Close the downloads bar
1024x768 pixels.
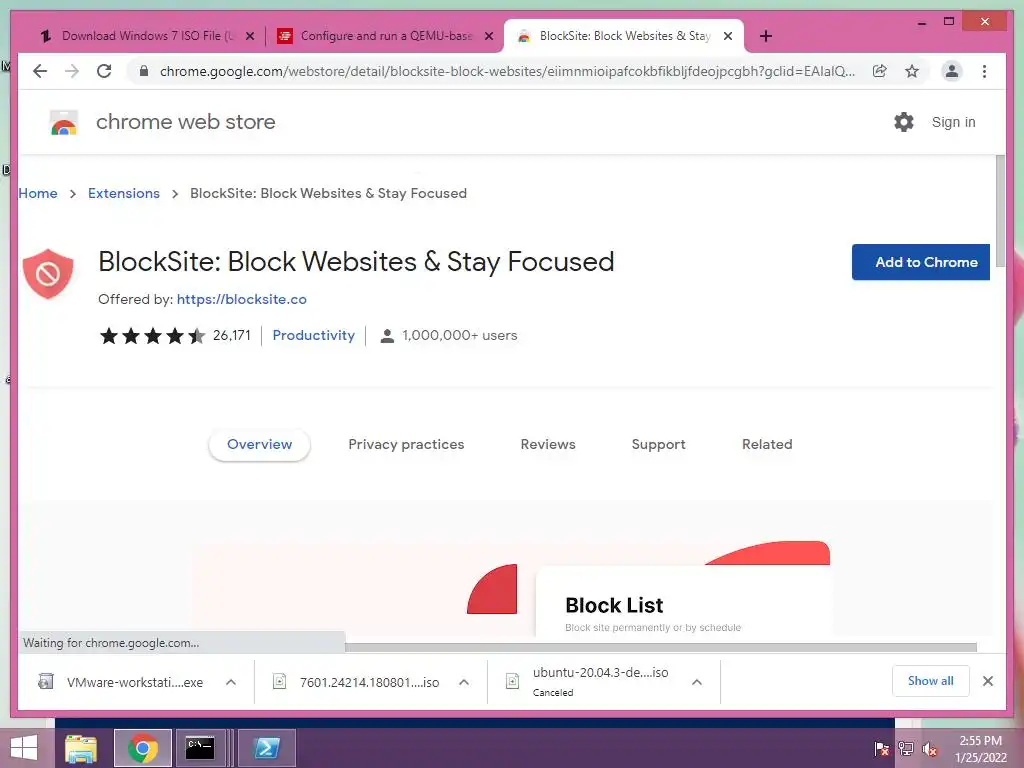(988, 681)
